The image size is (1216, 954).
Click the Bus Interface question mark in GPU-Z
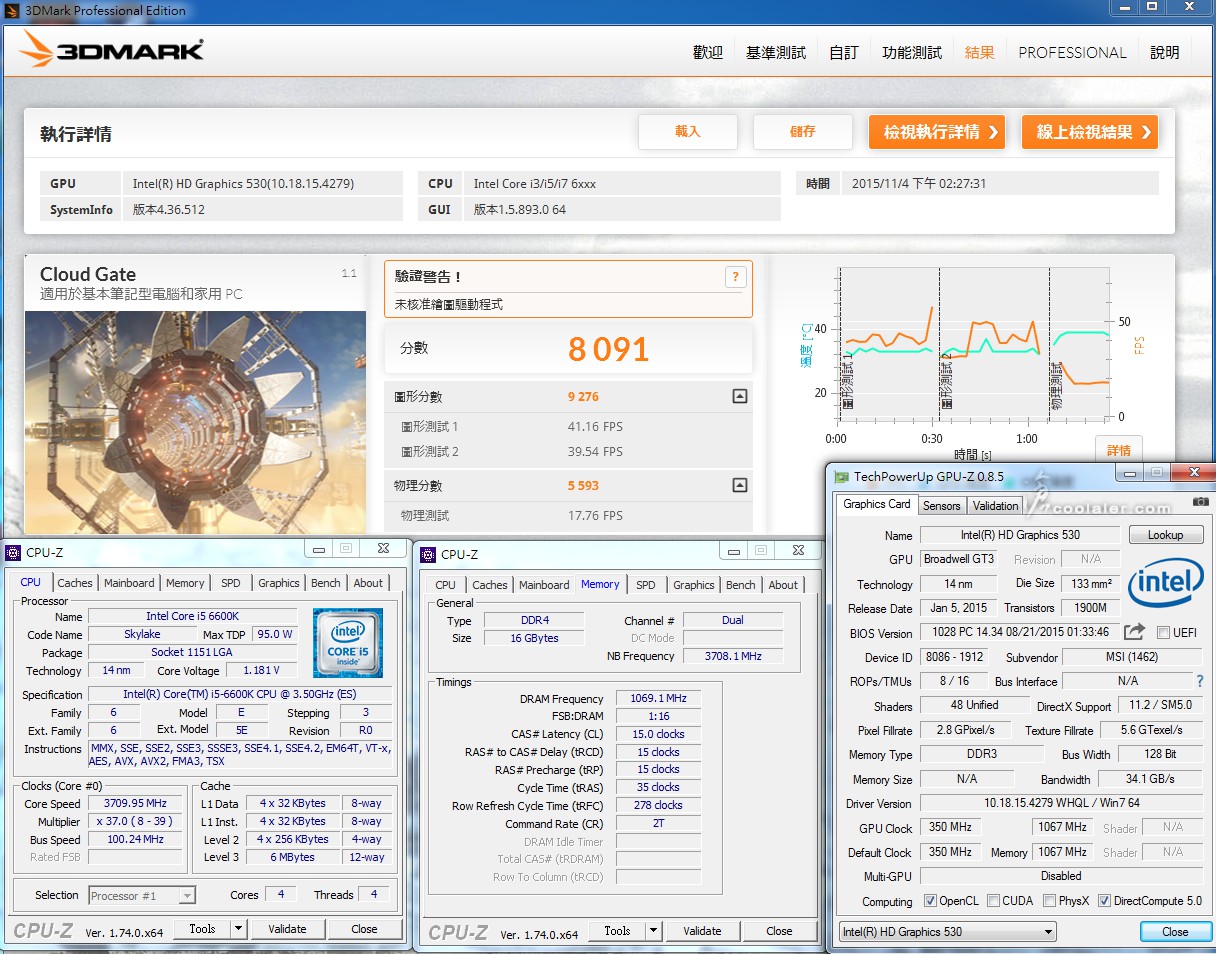(1200, 681)
